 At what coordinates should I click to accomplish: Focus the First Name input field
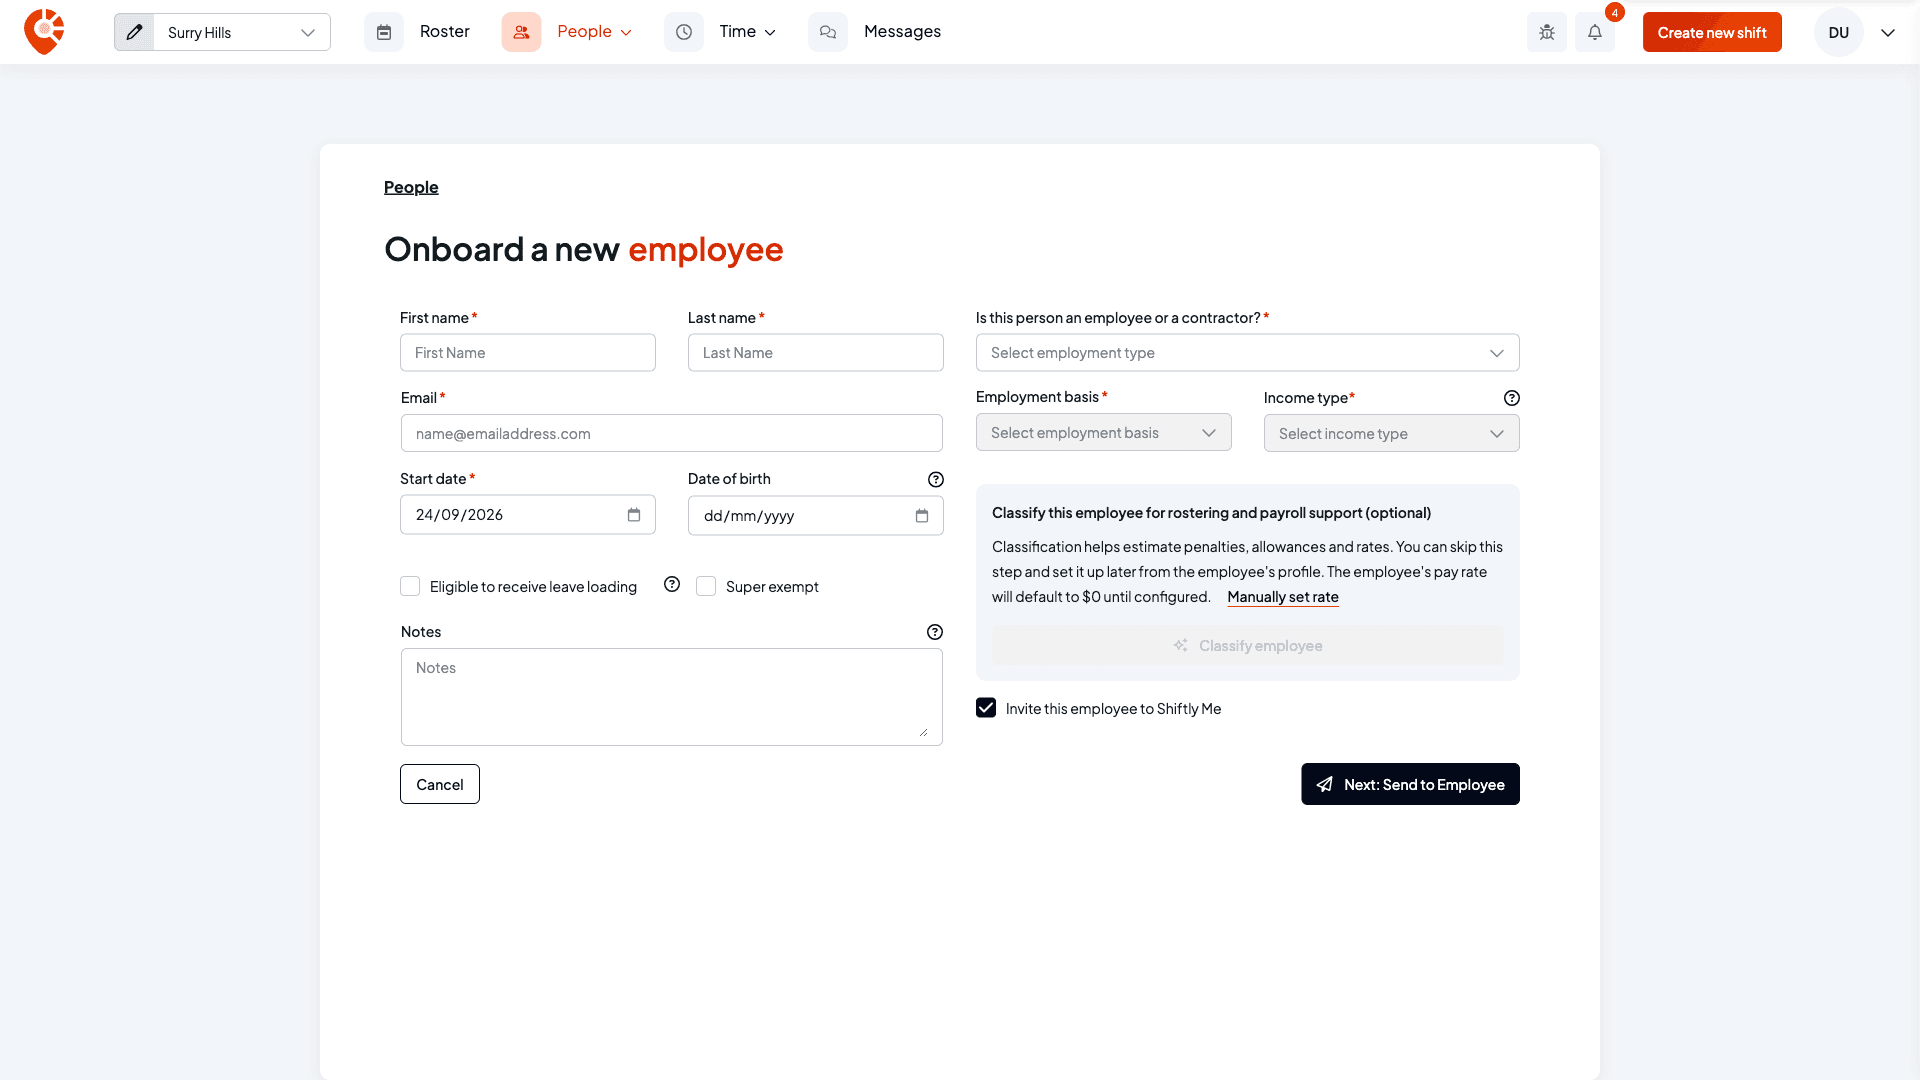pyautogui.click(x=528, y=353)
